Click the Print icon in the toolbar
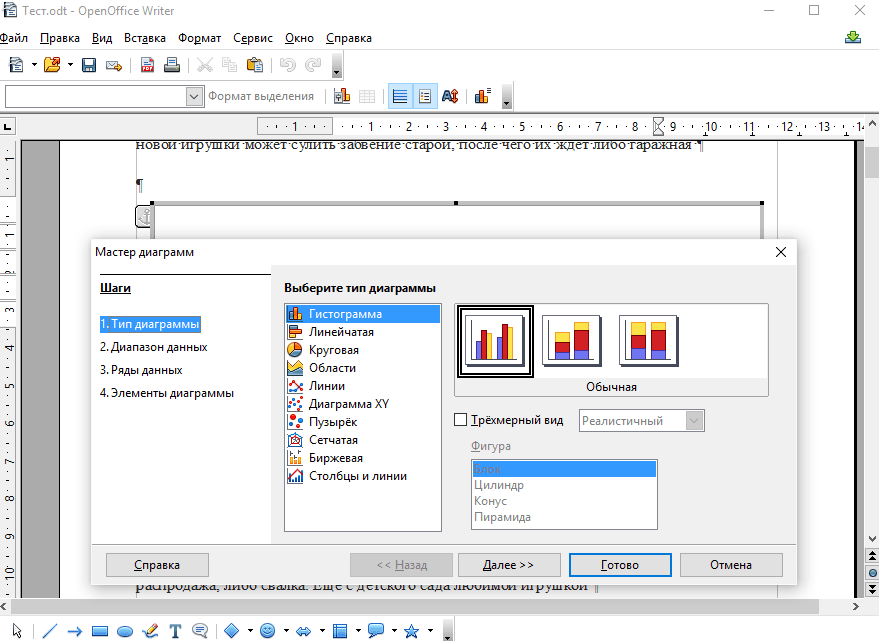 tap(172, 65)
